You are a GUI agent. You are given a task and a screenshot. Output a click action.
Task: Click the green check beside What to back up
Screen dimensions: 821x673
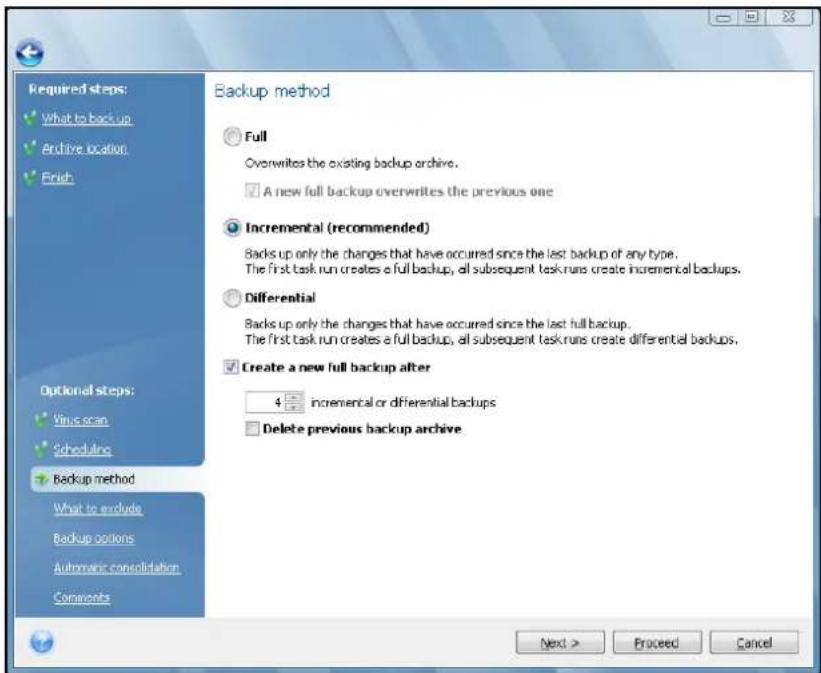(30, 118)
